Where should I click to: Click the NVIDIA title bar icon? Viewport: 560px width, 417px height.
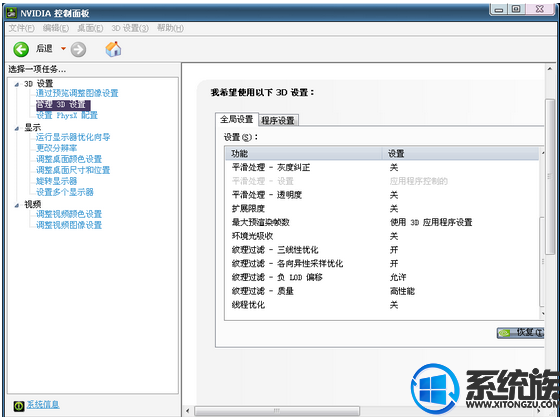click(11, 13)
